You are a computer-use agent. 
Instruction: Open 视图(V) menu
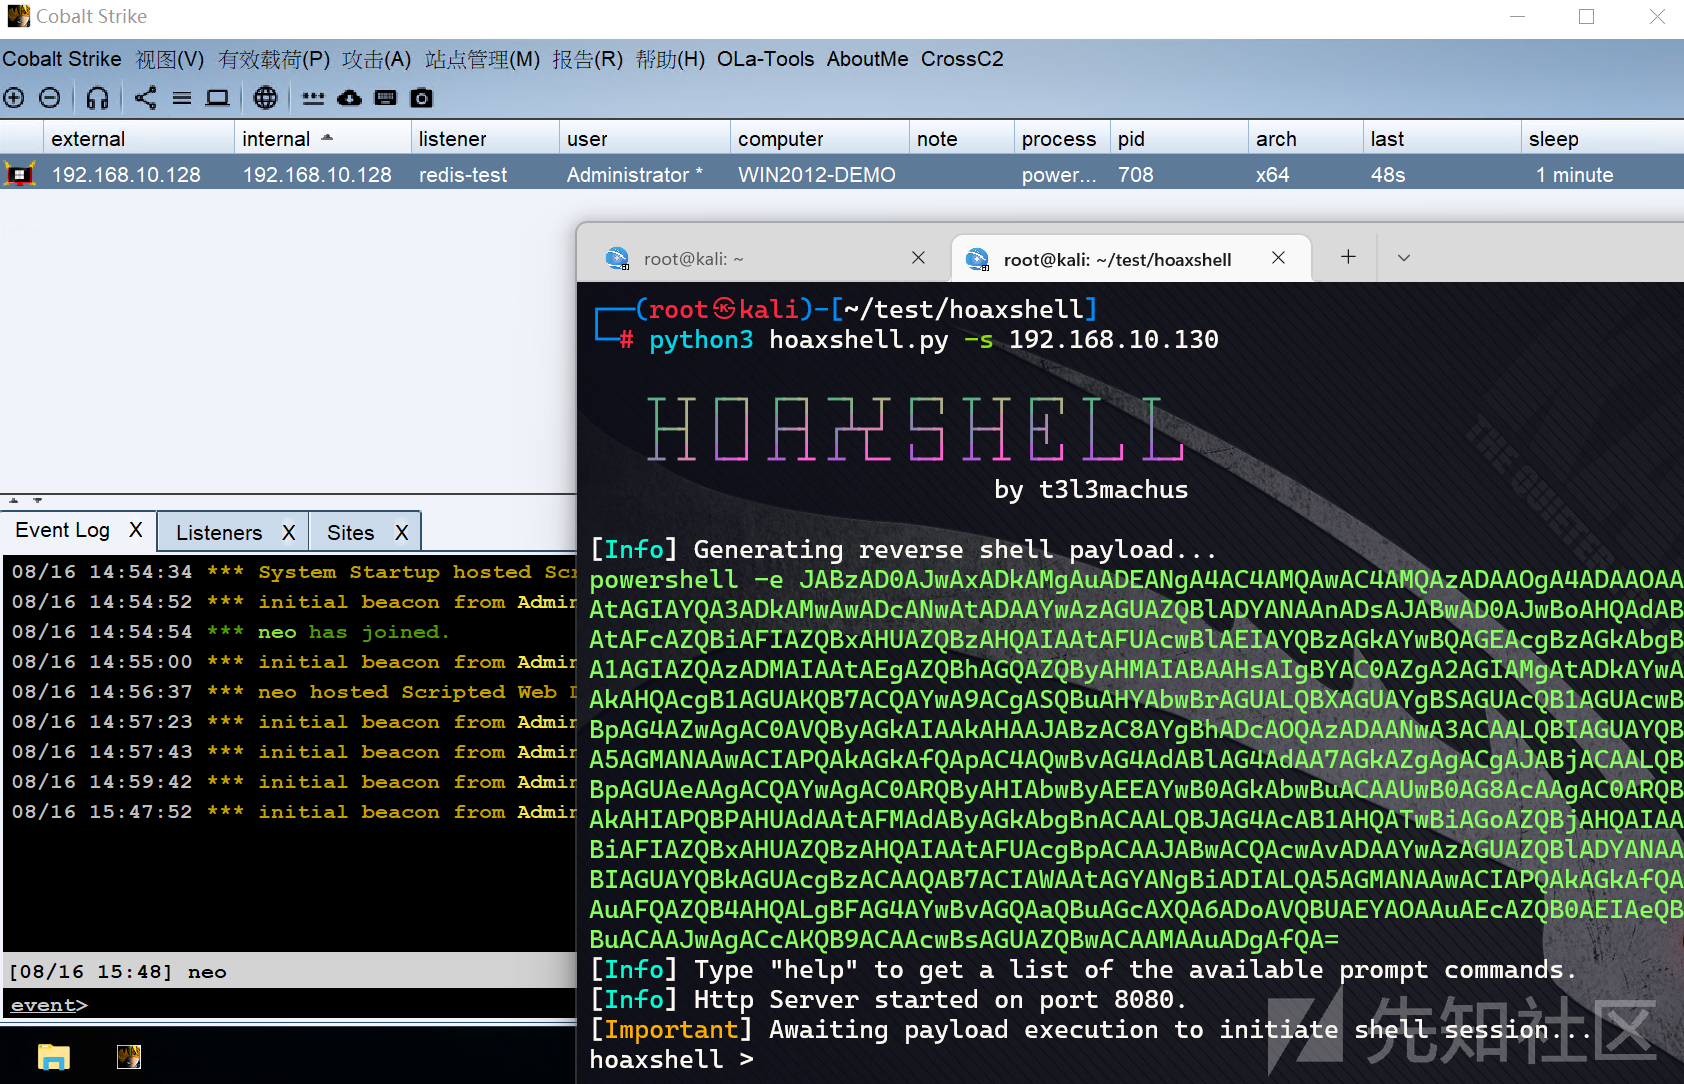coord(170,59)
